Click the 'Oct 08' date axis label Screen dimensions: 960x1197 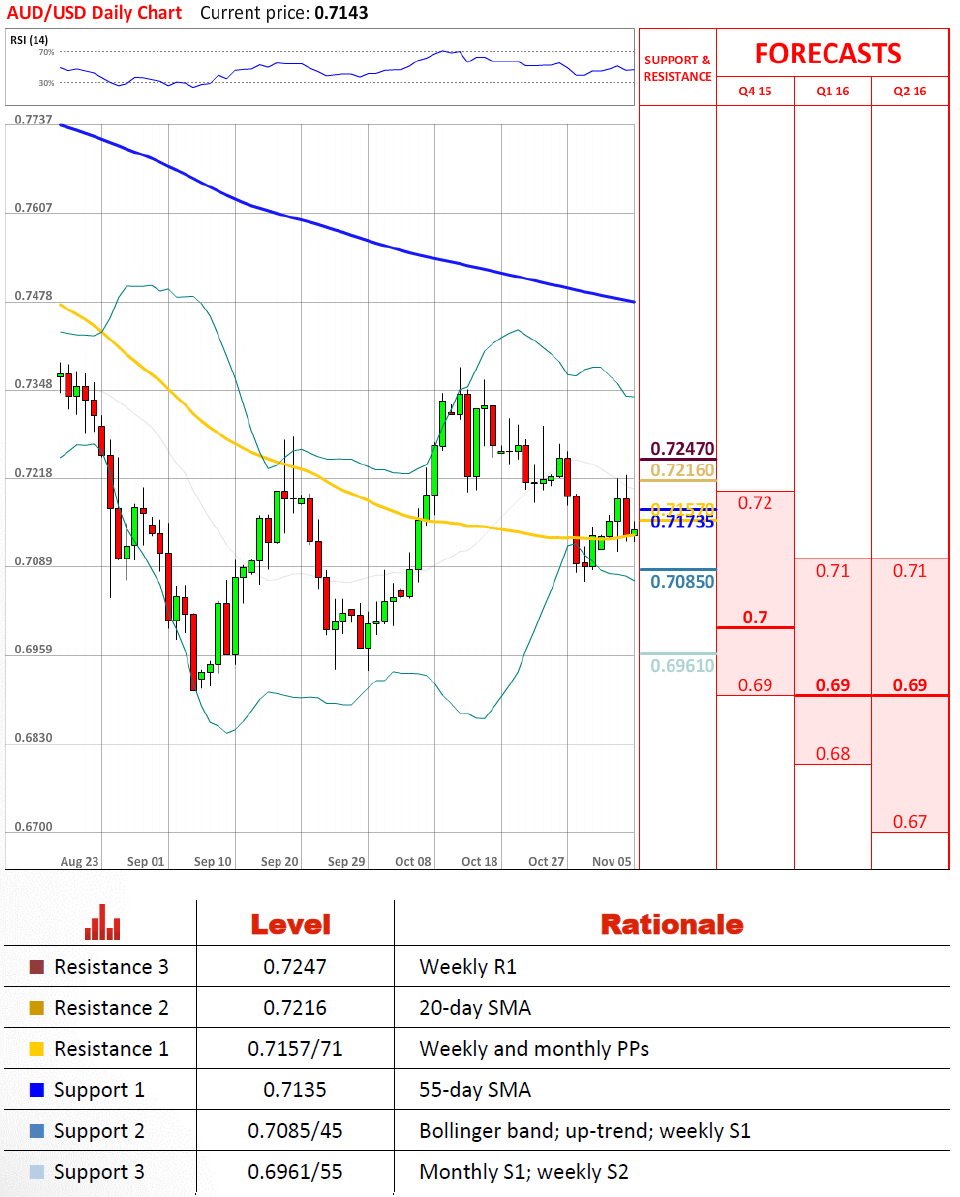413,861
